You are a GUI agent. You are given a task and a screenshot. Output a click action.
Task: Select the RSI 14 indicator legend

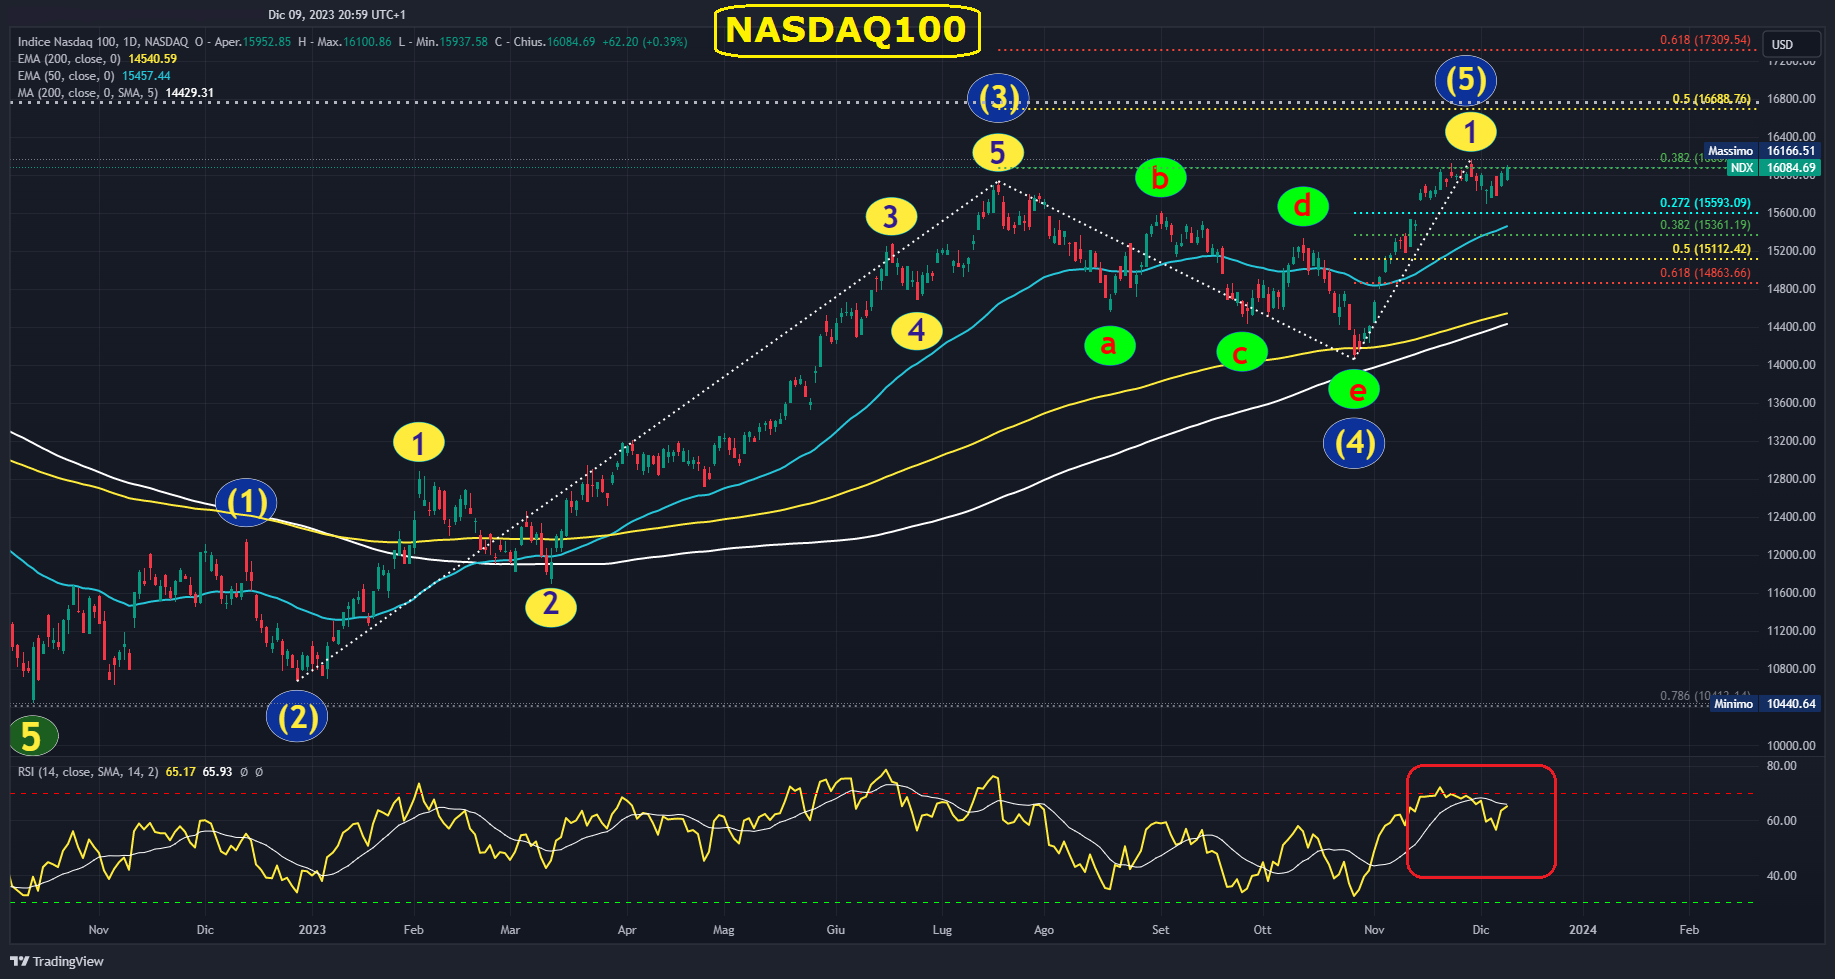(x=140, y=772)
